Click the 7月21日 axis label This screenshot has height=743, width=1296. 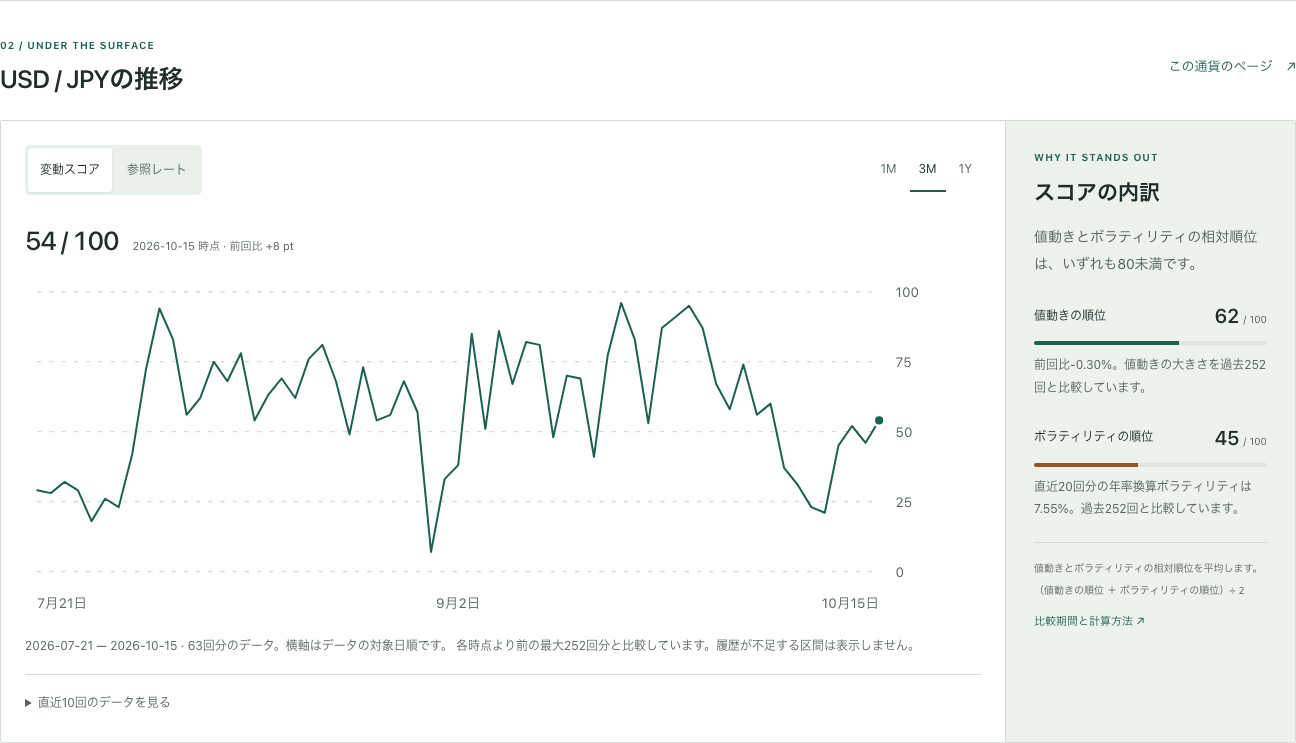[62, 603]
